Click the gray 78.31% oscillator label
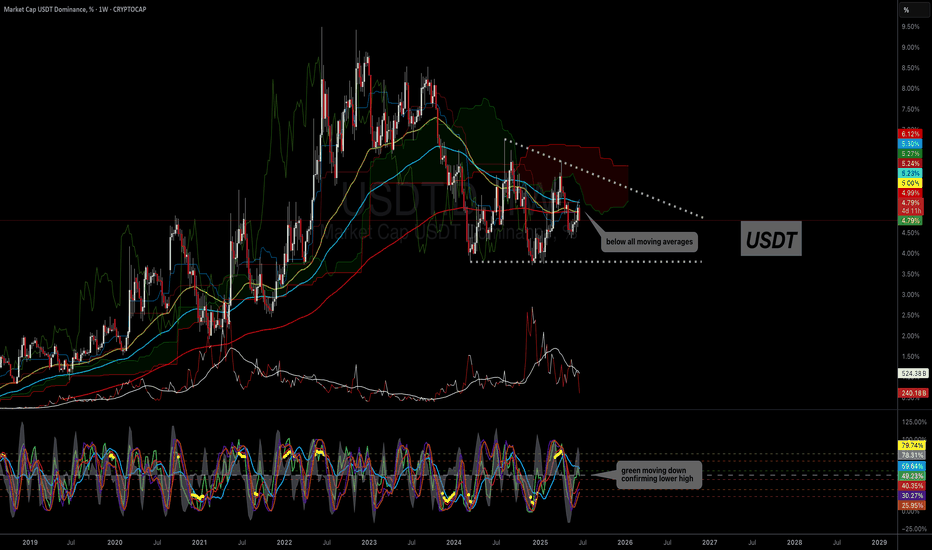This screenshot has height=550, width=932. tap(912, 455)
